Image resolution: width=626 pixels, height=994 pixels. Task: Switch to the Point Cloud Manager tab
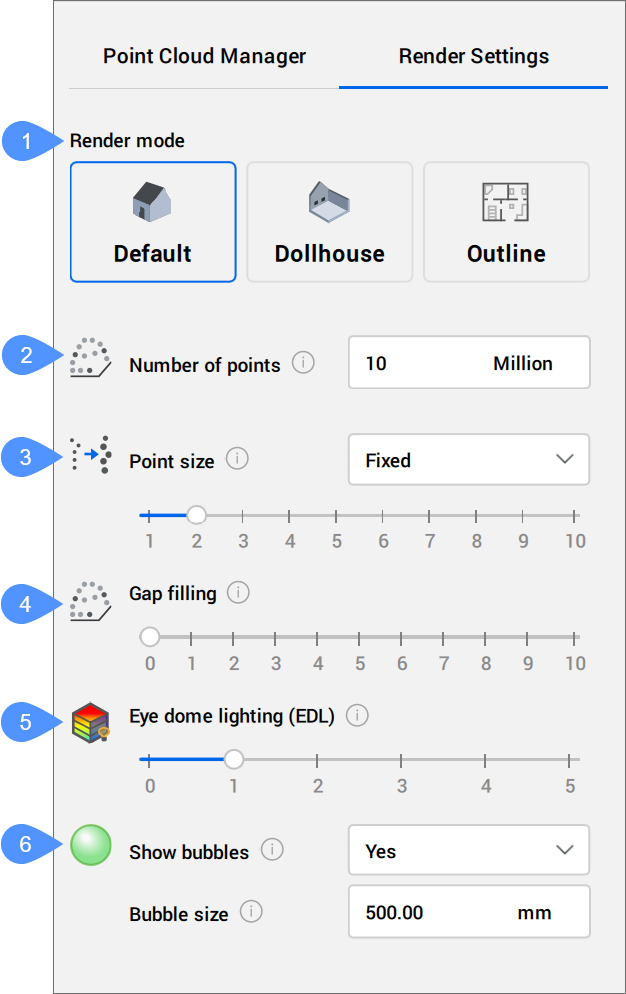(x=204, y=56)
